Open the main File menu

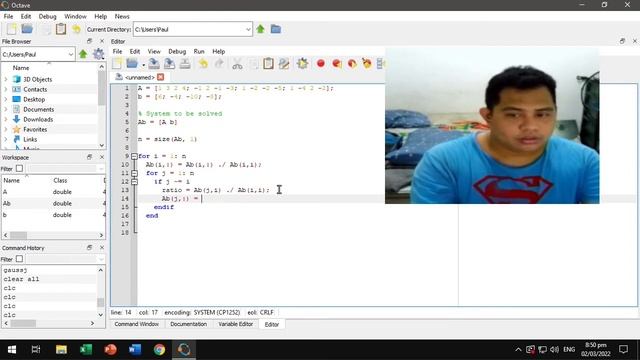(x=8, y=16)
